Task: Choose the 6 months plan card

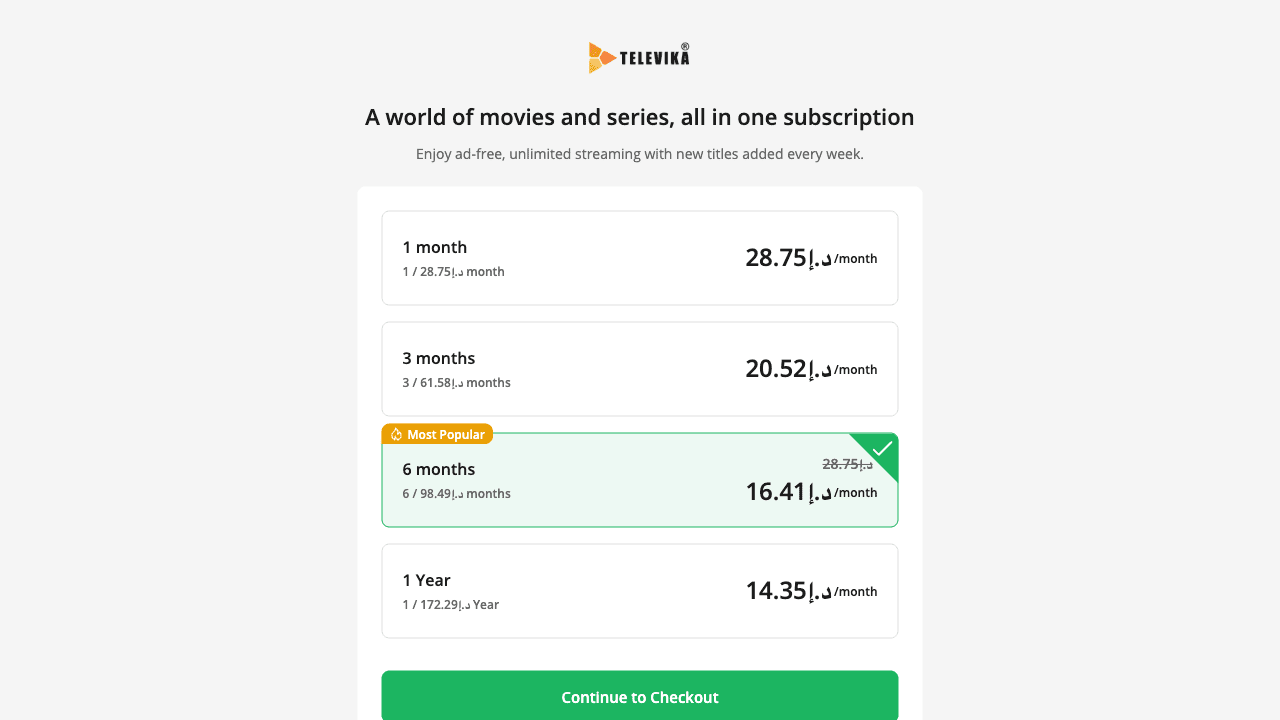Action: click(640, 480)
